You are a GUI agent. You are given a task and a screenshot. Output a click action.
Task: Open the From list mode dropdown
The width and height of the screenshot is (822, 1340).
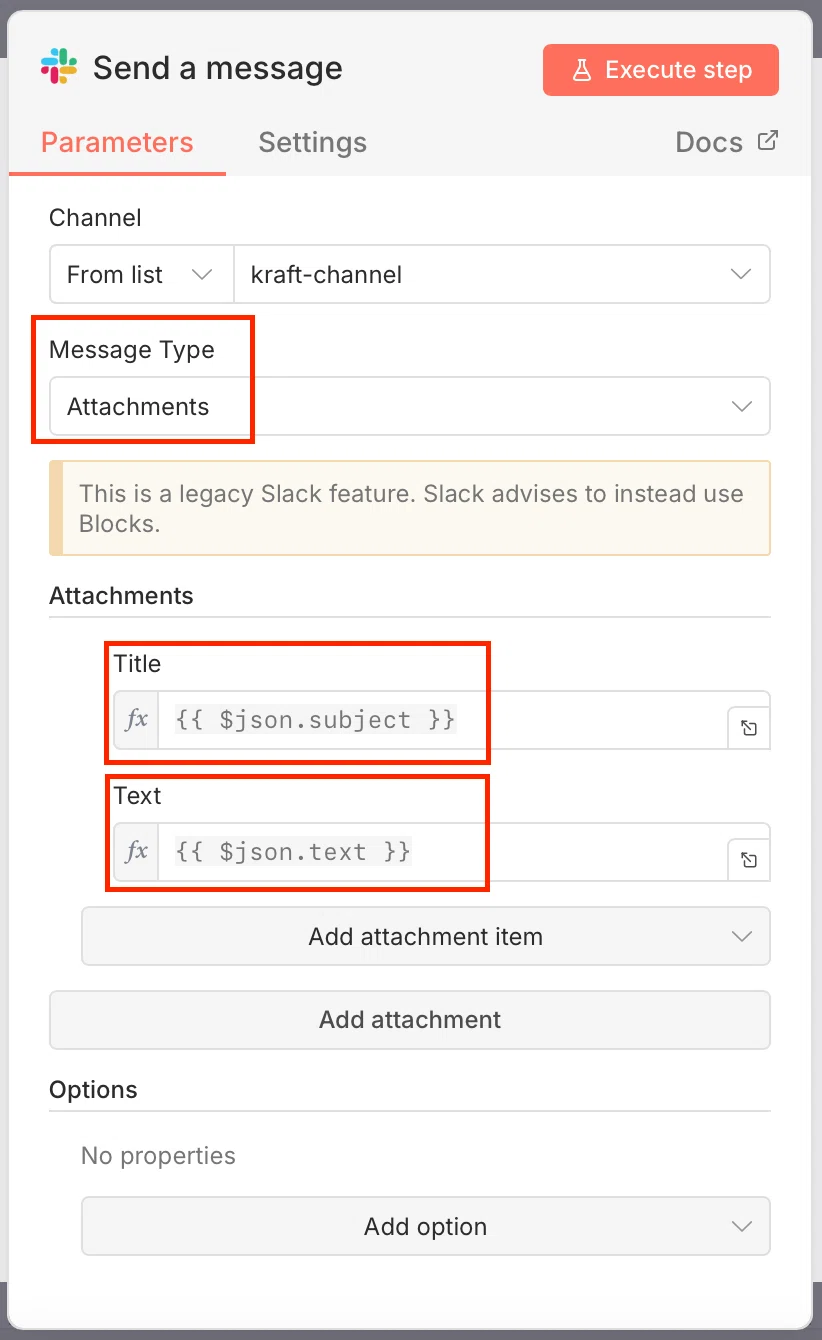[x=142, y=274]
